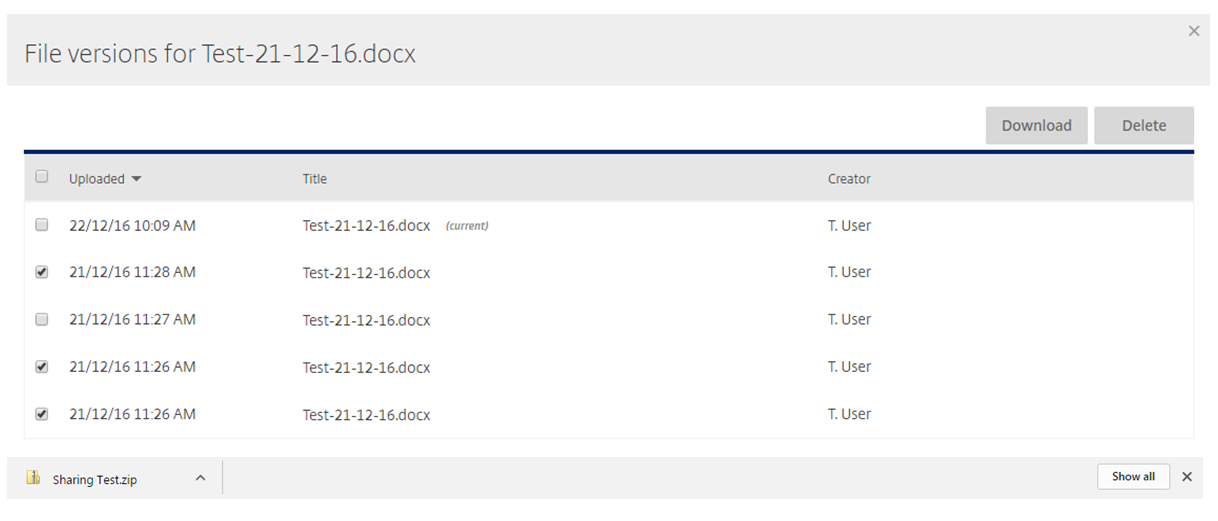The width and height of the screenshot is (1218, 521).
Task: Dismiss the downloads bar with the X
Action: coord(1187,477)
